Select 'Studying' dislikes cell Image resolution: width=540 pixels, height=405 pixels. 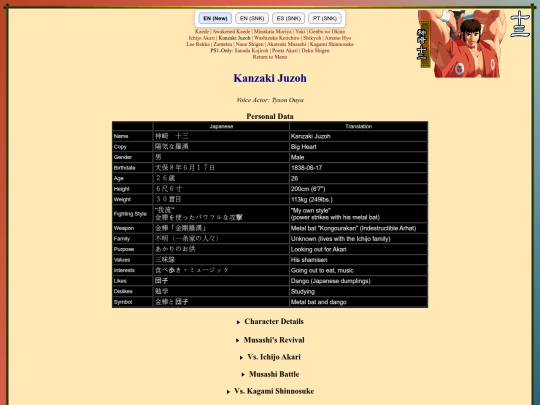point(358,291)
